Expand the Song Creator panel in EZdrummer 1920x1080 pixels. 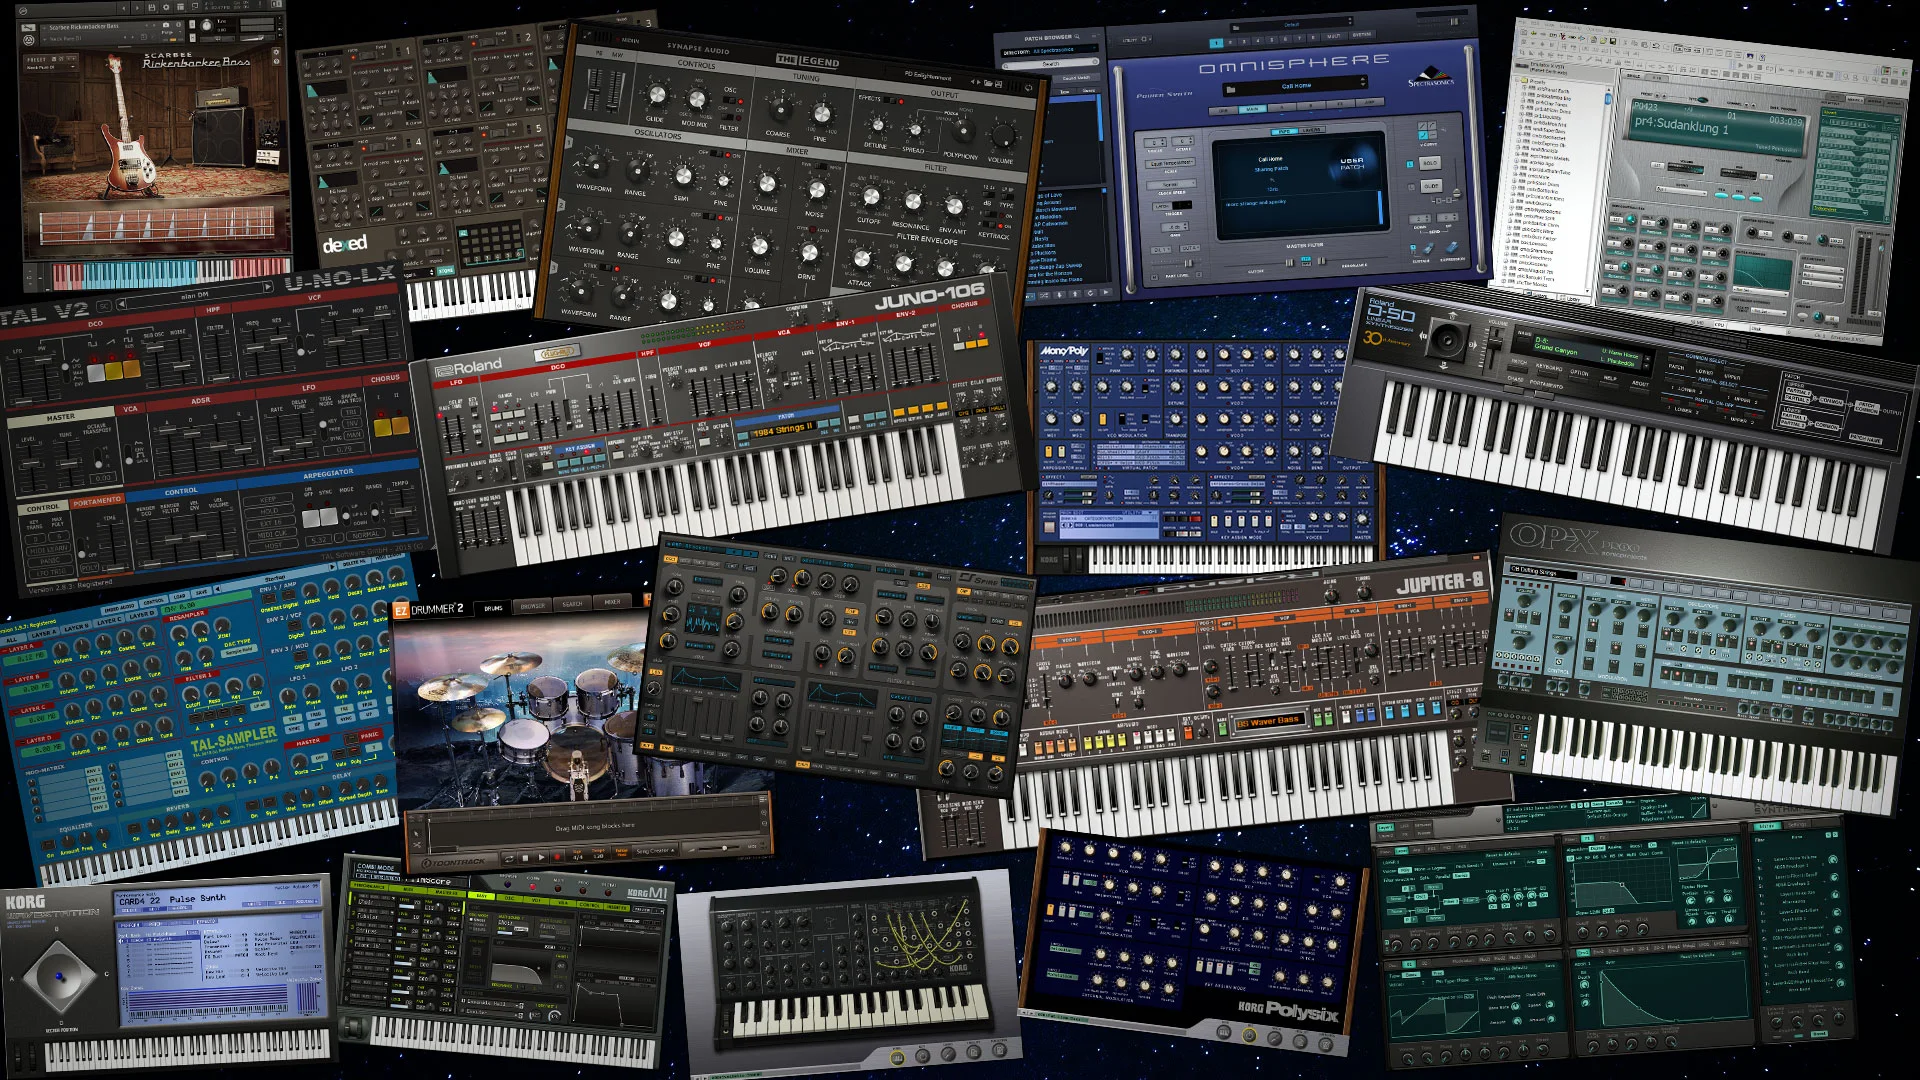click(655, 851)
